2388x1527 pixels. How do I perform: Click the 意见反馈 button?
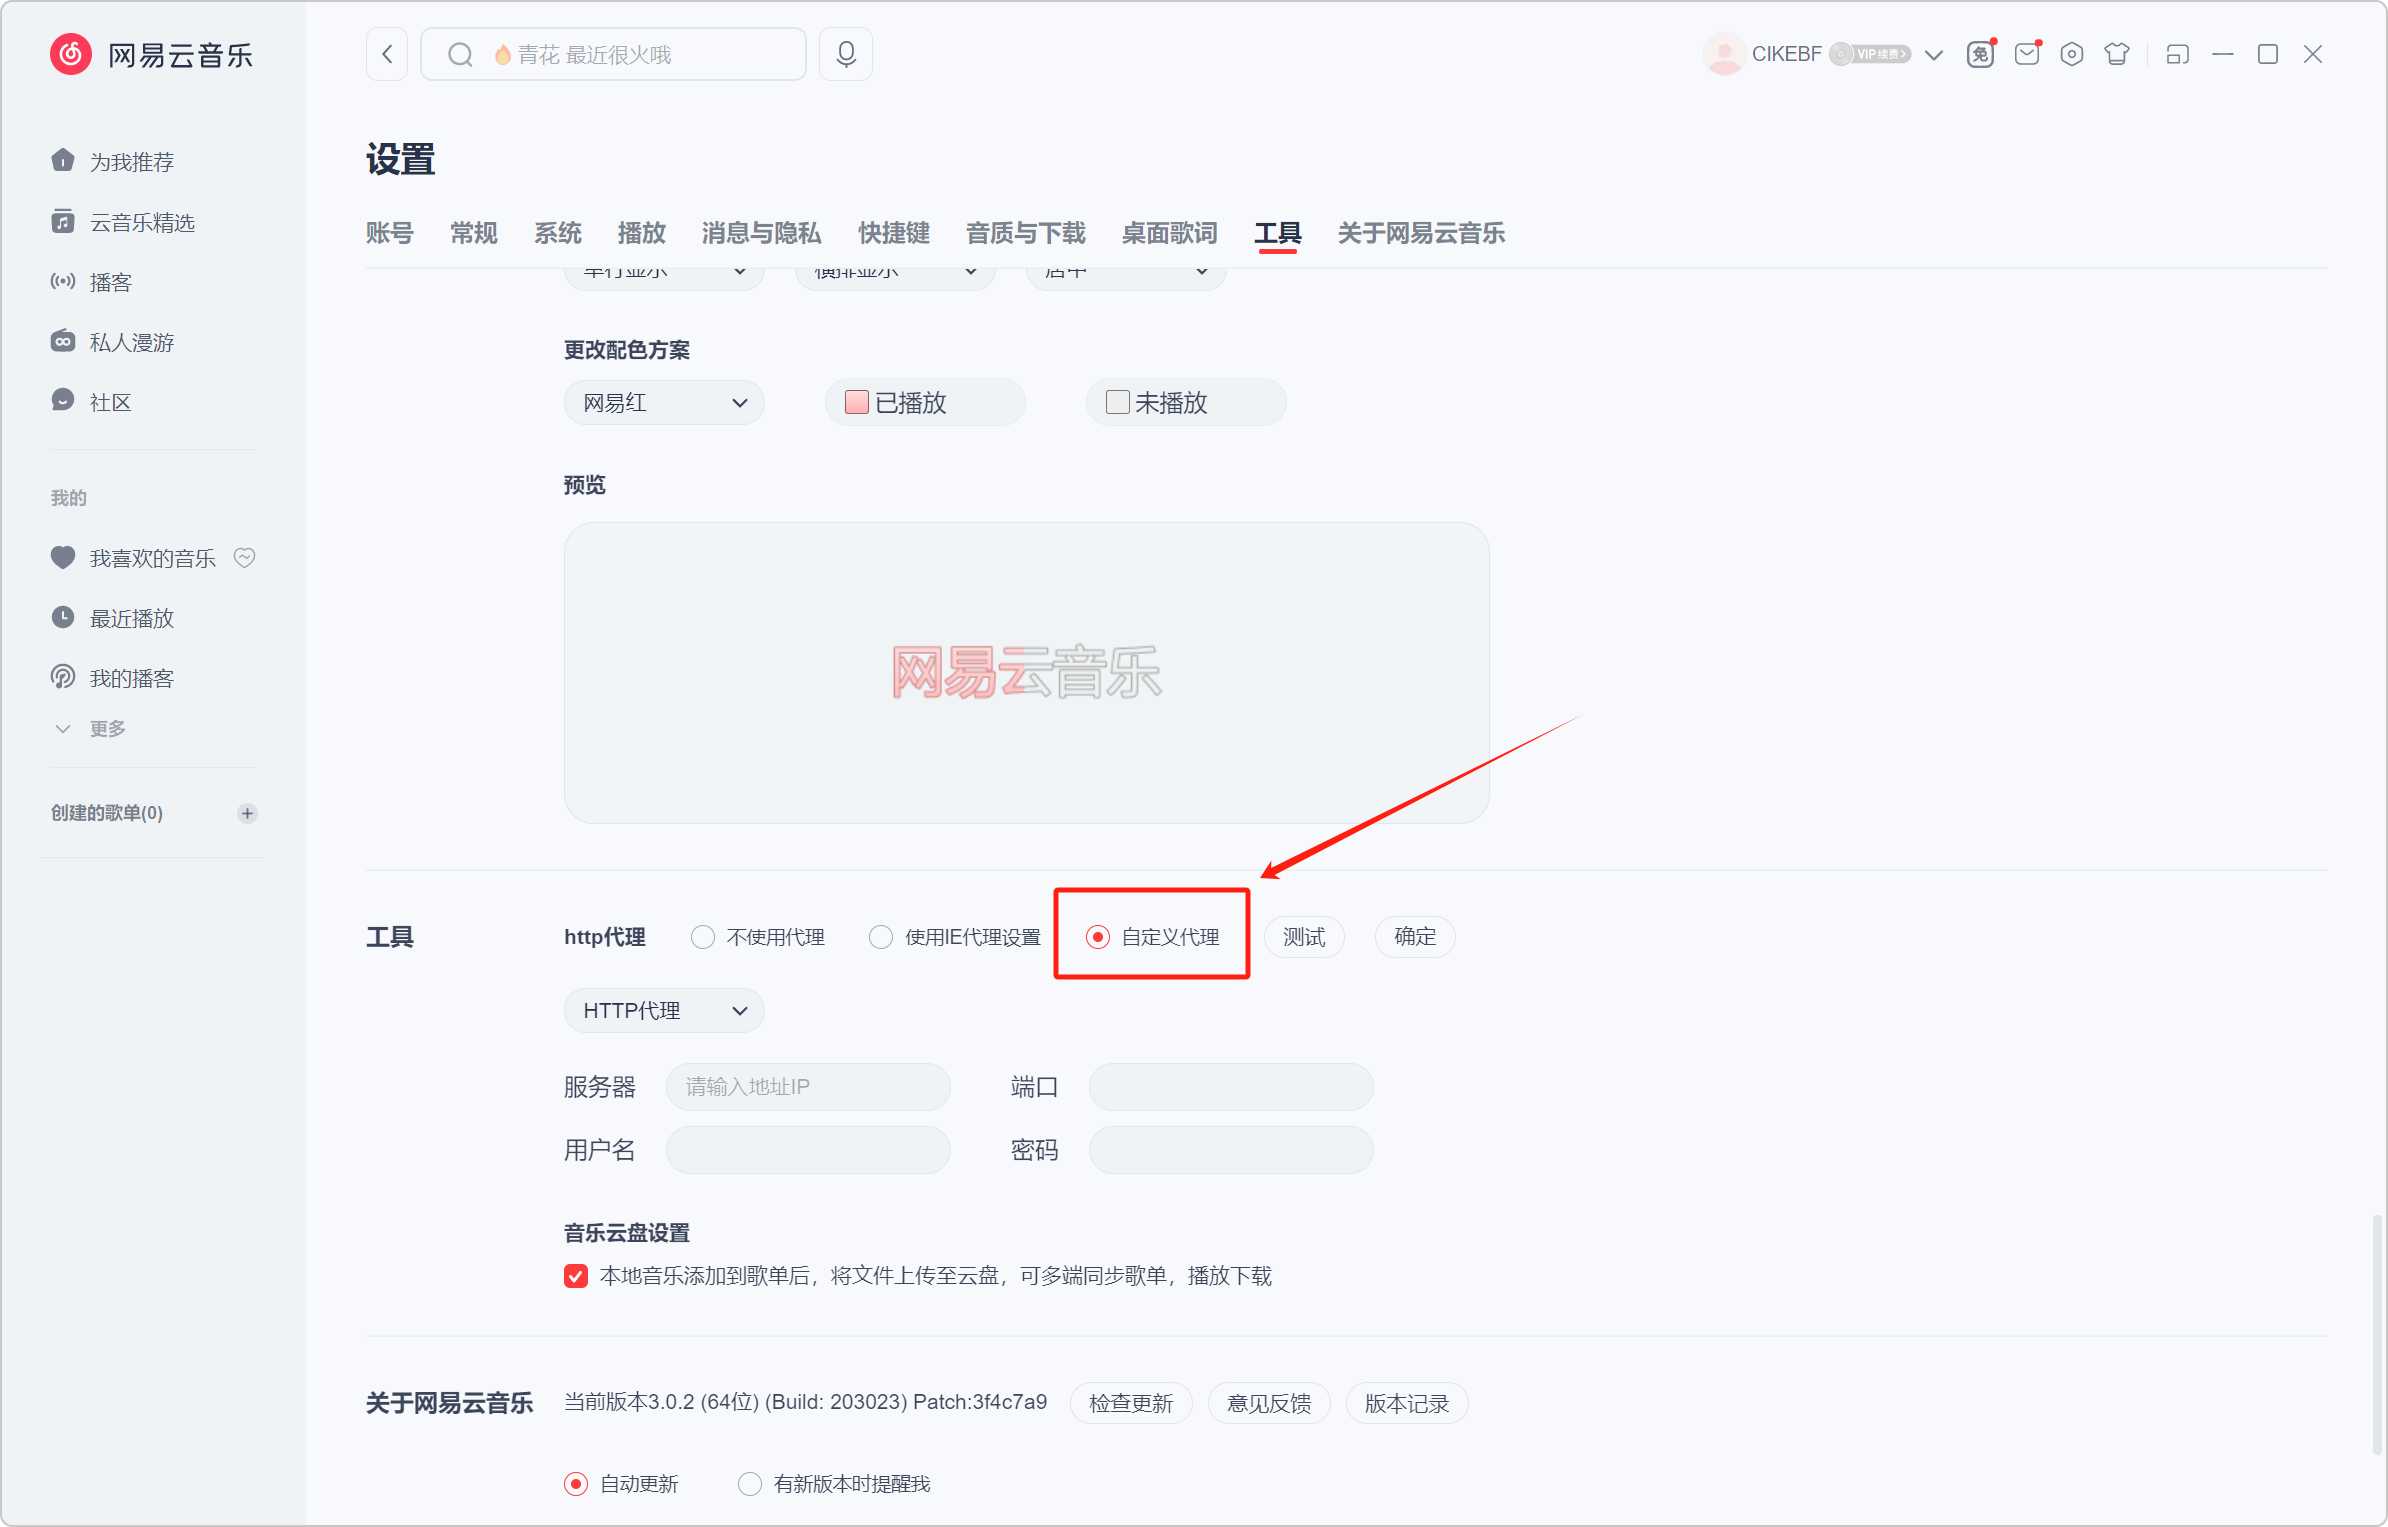pos(1269,1403)
